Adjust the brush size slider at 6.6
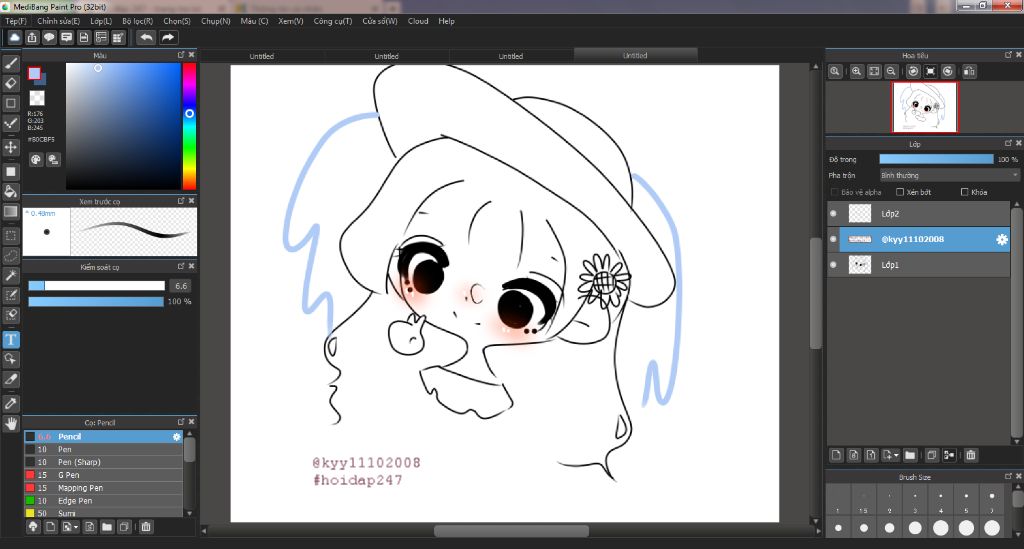The image size is (1024, 549). coord(97,286)
